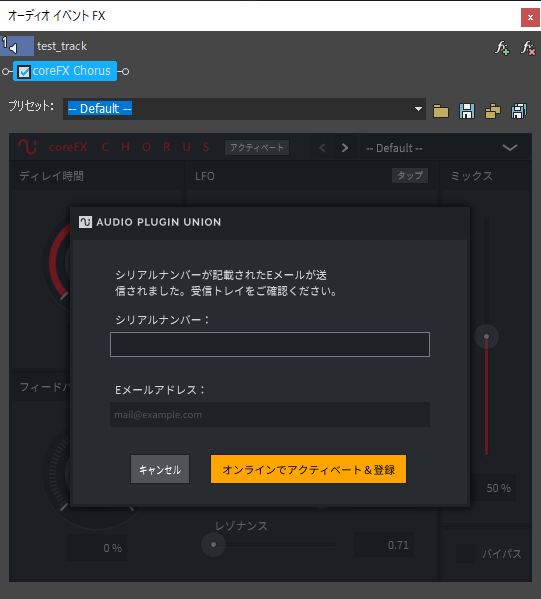Go to previous preset with left arrow
This screenshot has width=541, height=599.
[322, 148]
